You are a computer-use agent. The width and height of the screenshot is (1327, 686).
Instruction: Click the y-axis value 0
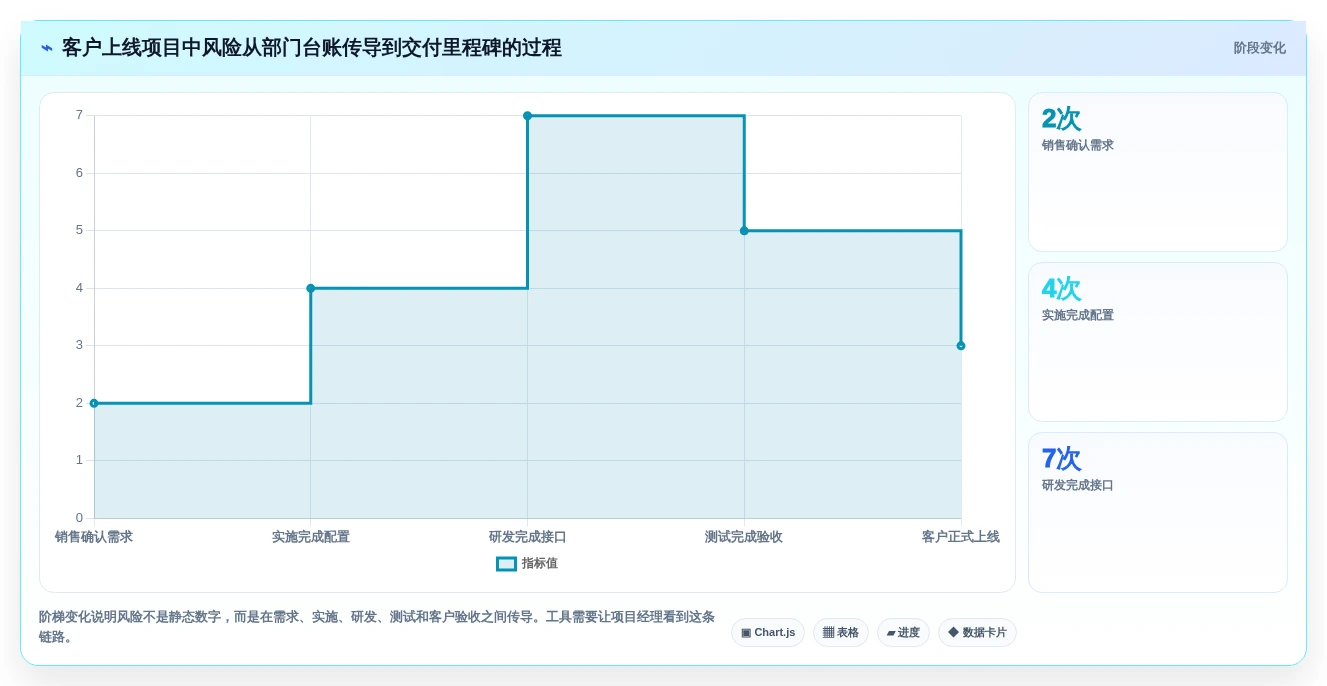[79, 518]
